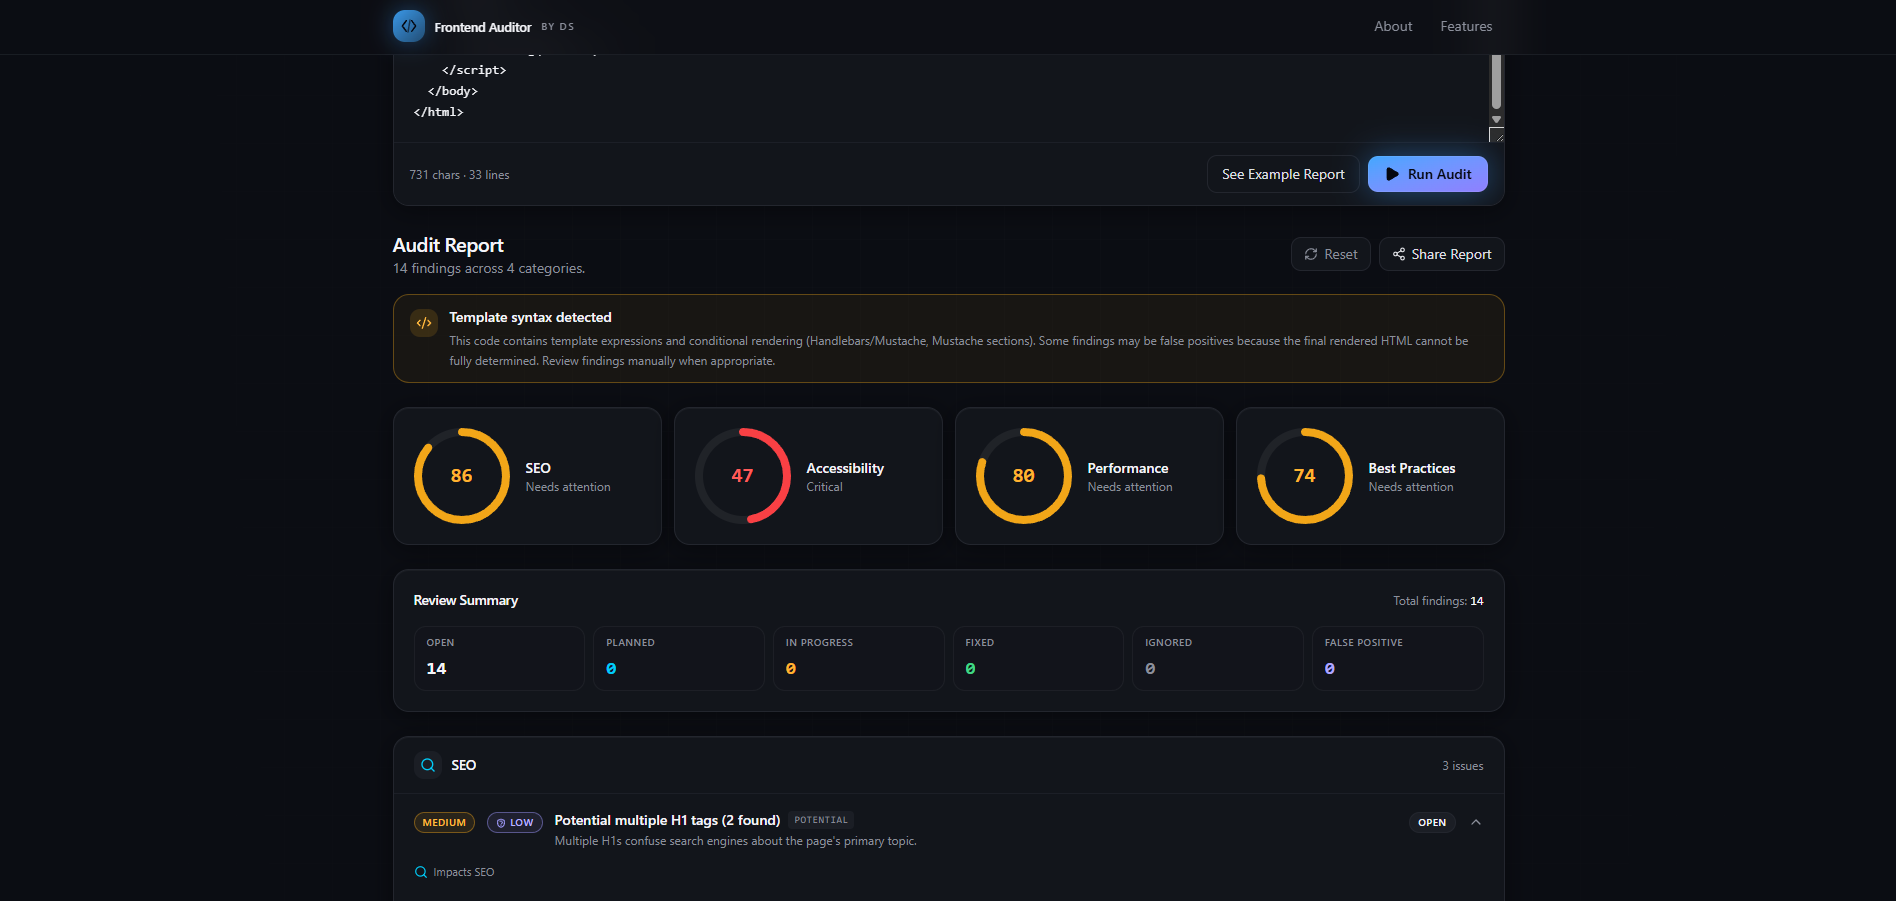Click the LOW confidence badge
The height and width of the screenshot is (901, 1896).
515,823
